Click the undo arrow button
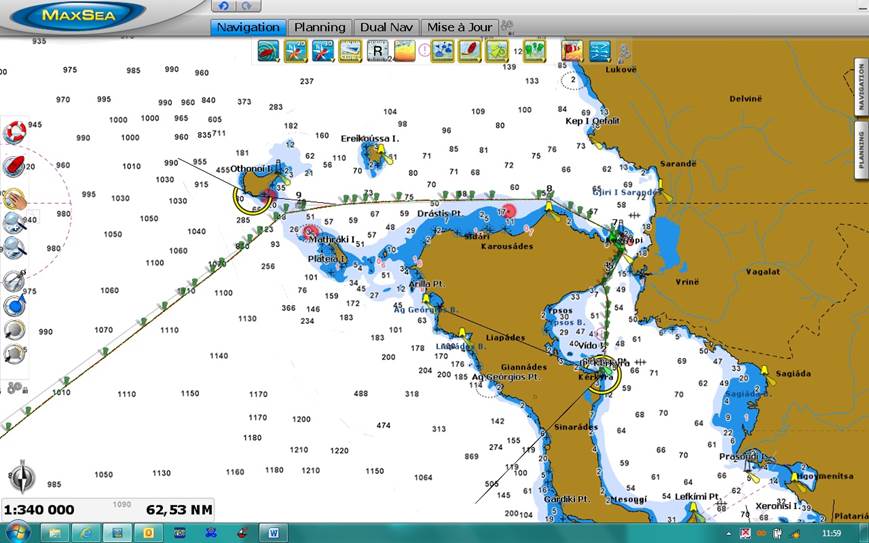Viewport: 869px width, 543px height. 223,6
